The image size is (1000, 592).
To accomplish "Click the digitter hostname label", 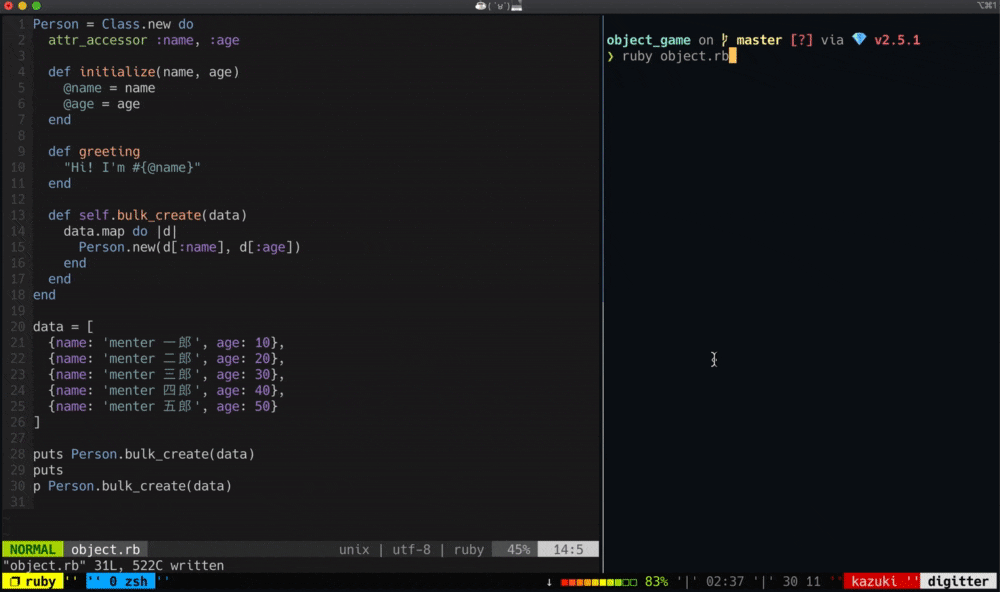I will (958, 580).
